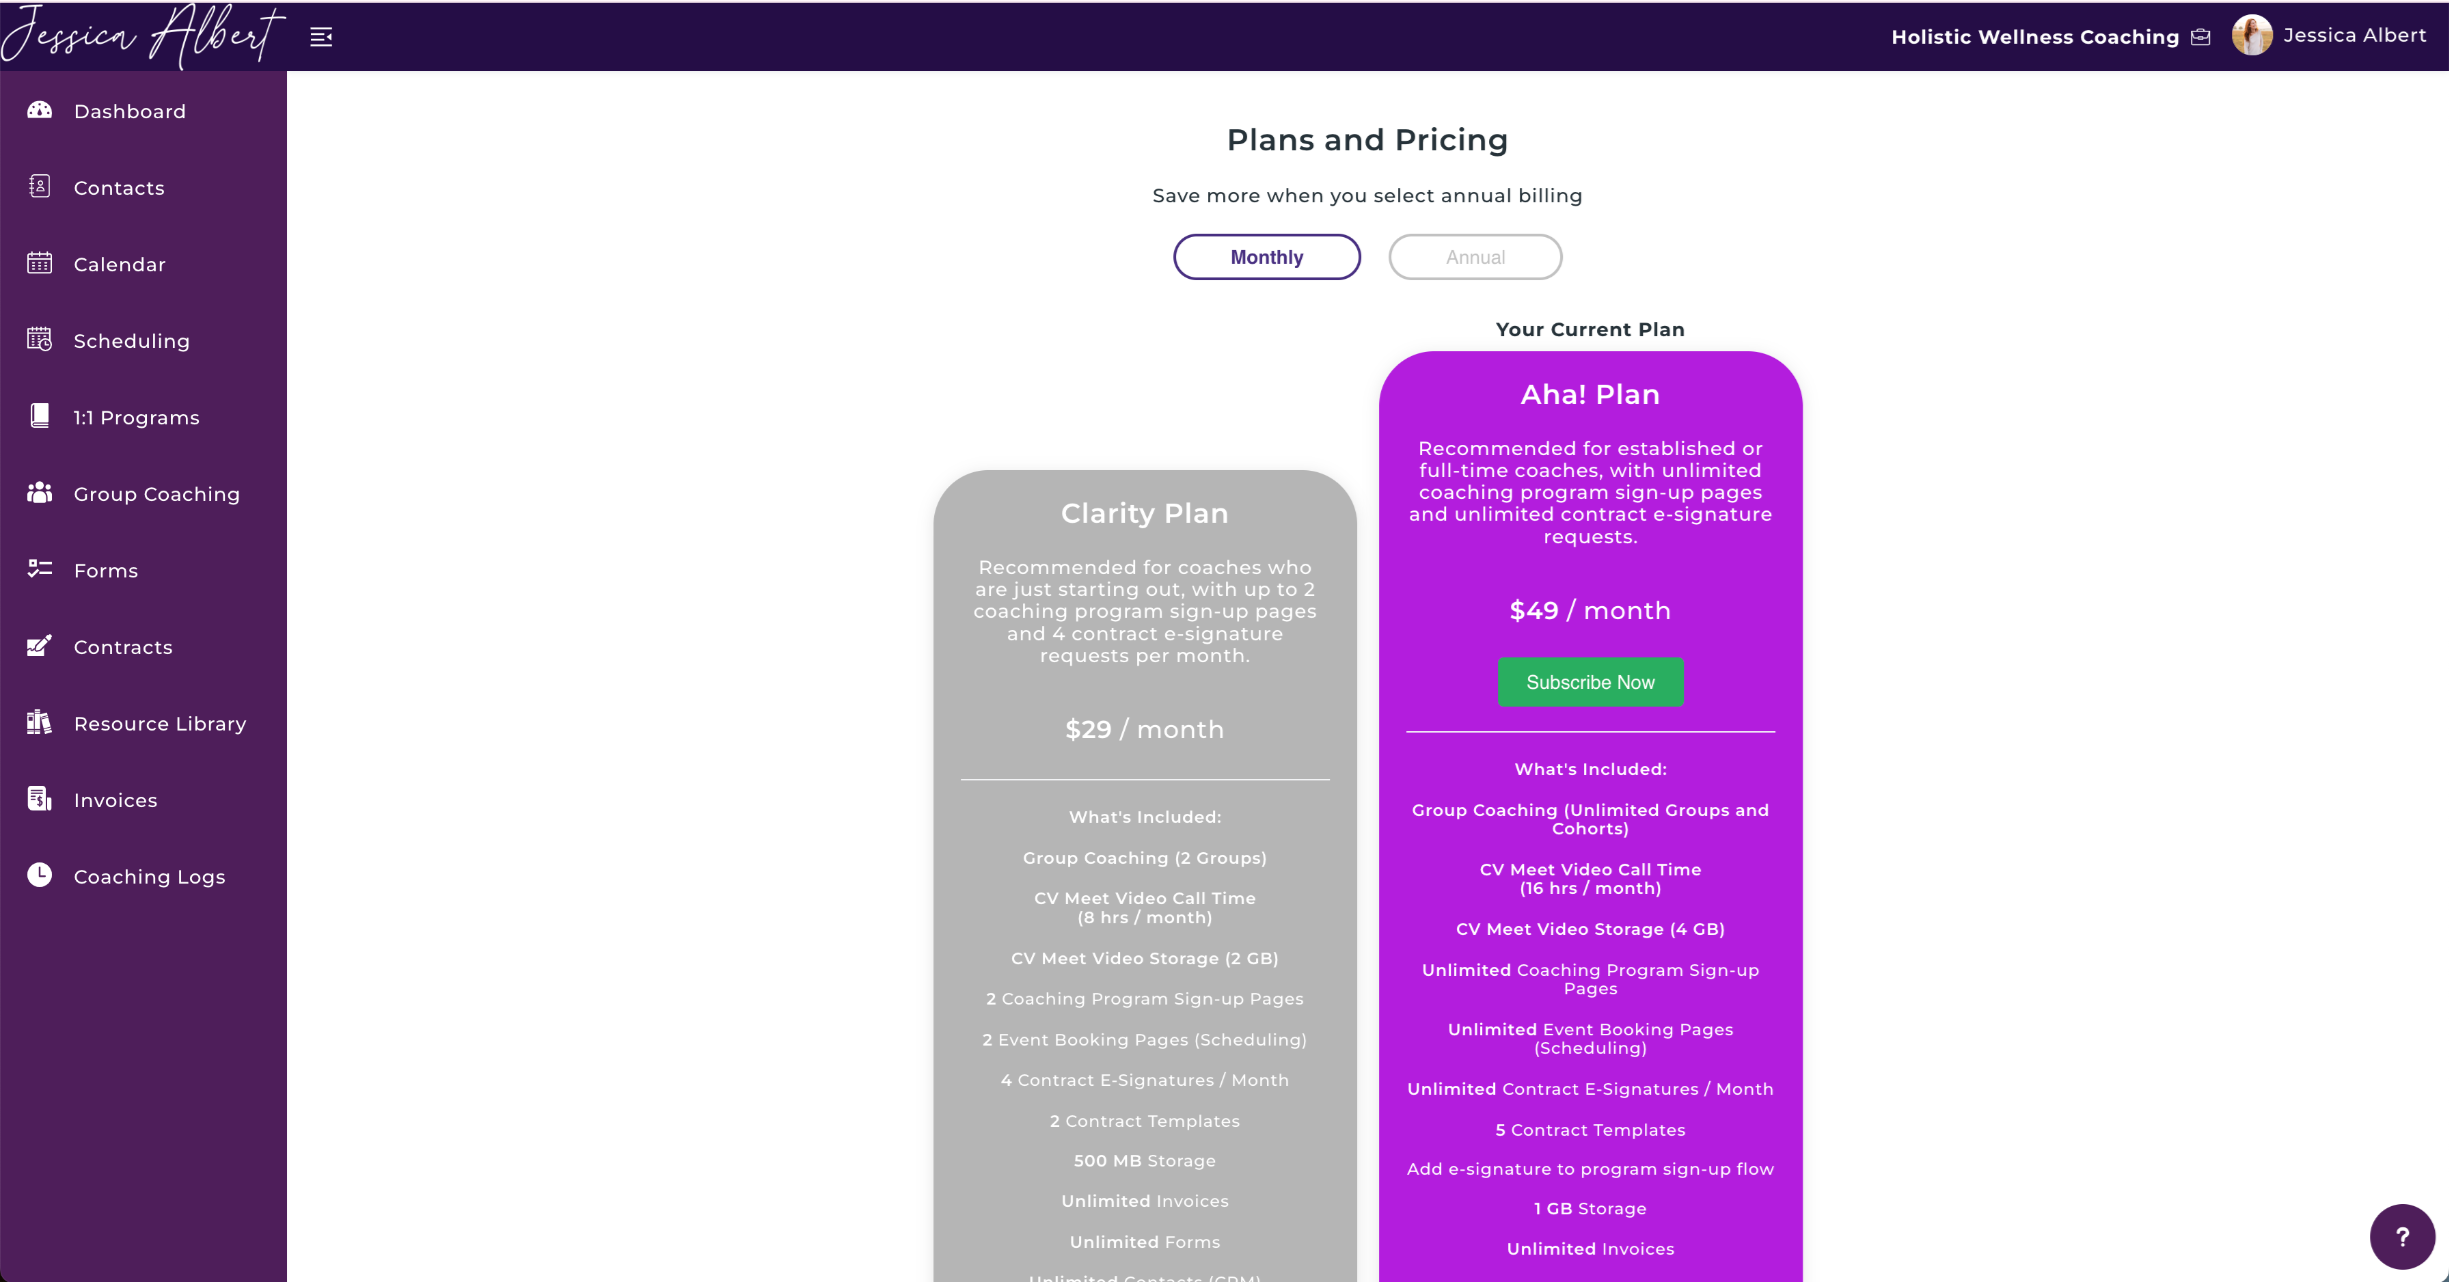Click the Jessica Albert signature logo
2449x1282 pixels.
(x=142, y=36)
